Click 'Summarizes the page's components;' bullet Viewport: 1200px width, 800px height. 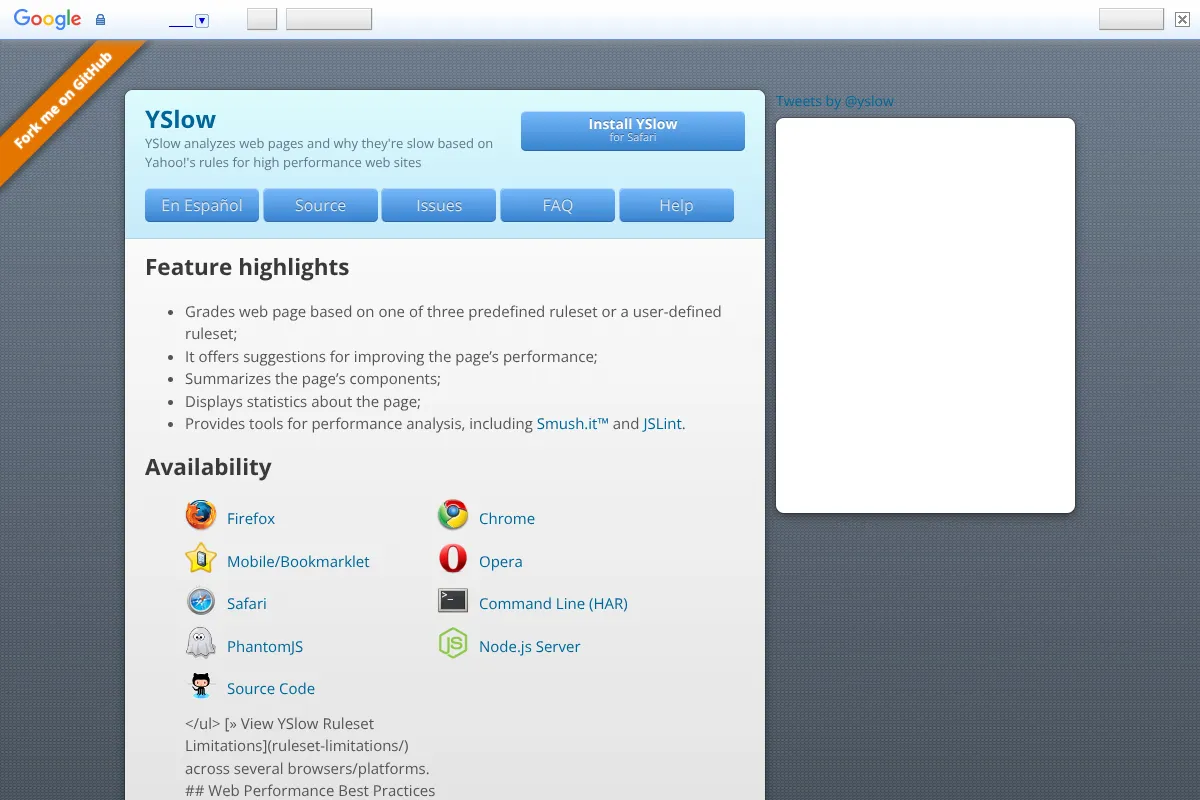(313, 379)
